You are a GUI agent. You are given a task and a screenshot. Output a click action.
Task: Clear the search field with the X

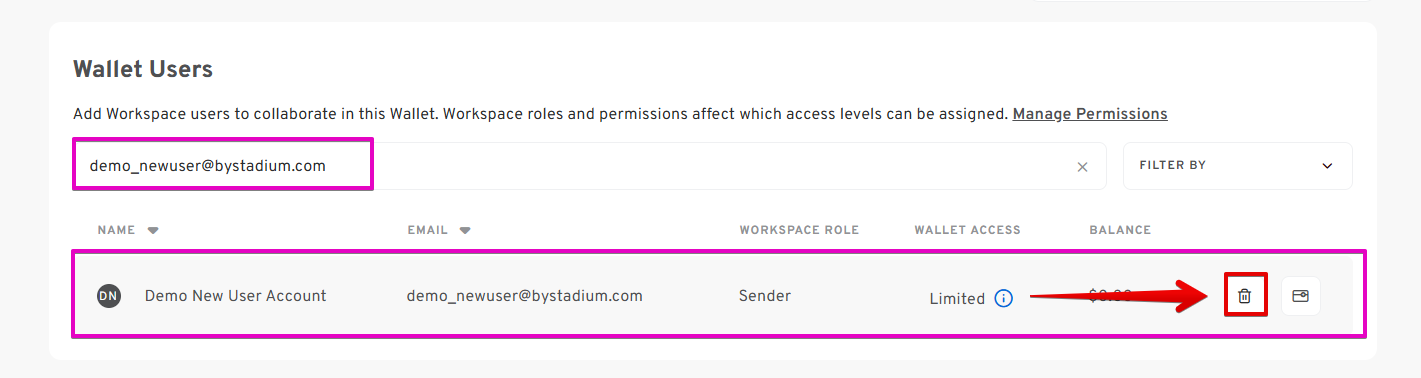click(1082, 167)
